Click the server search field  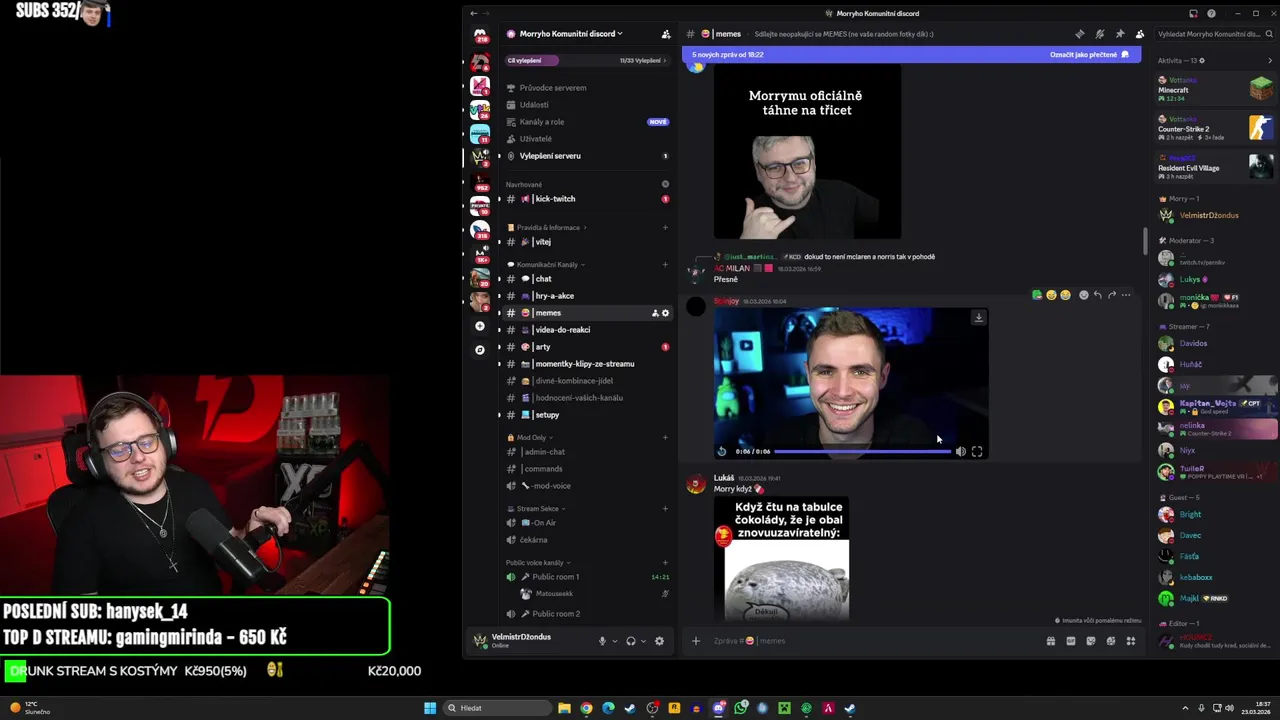[x=1215, y=34]
